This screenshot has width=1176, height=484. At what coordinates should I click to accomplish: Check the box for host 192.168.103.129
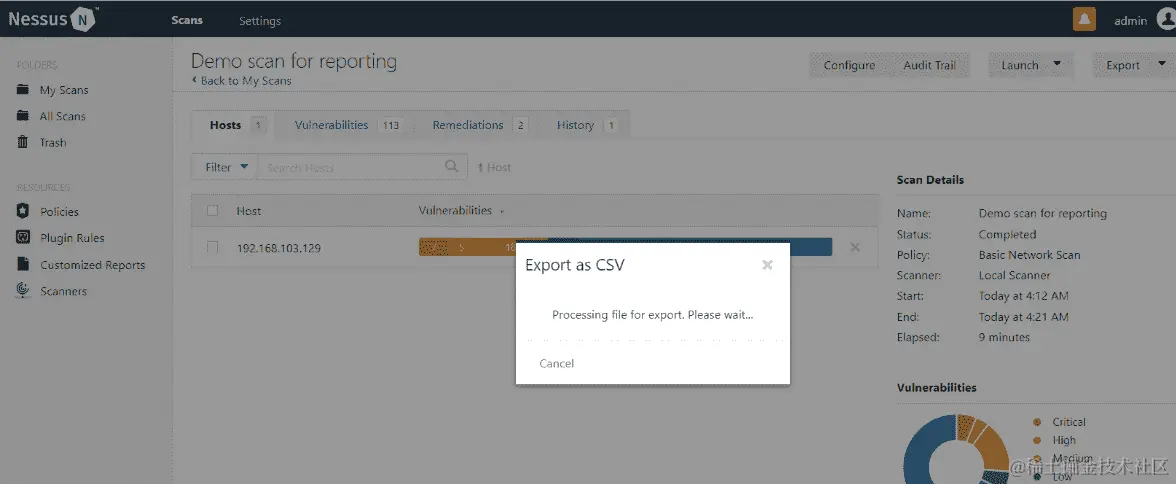[212, 247]
